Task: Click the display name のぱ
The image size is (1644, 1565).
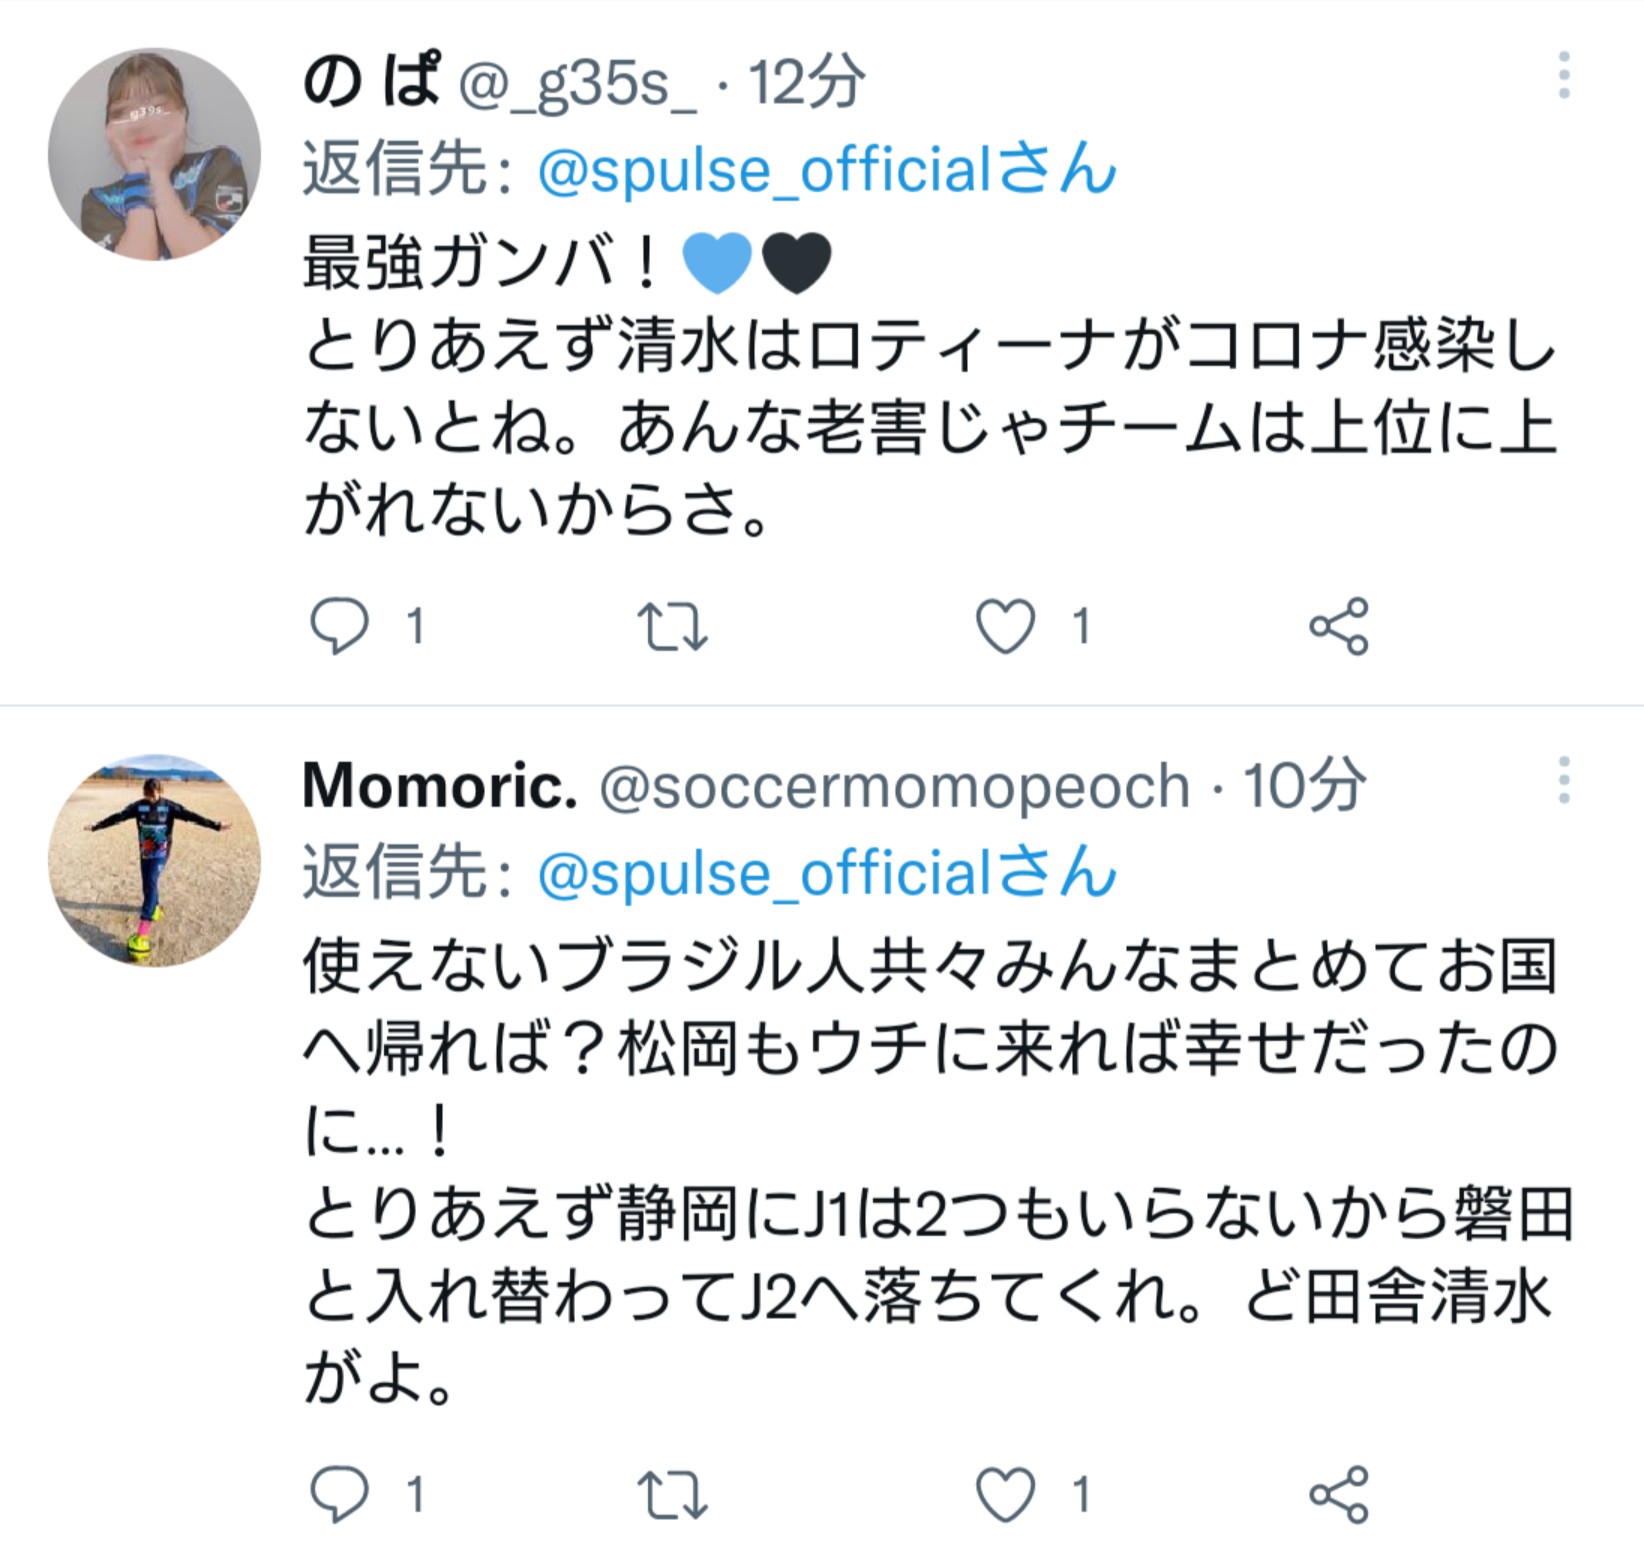Action: [x=370, y=82]
